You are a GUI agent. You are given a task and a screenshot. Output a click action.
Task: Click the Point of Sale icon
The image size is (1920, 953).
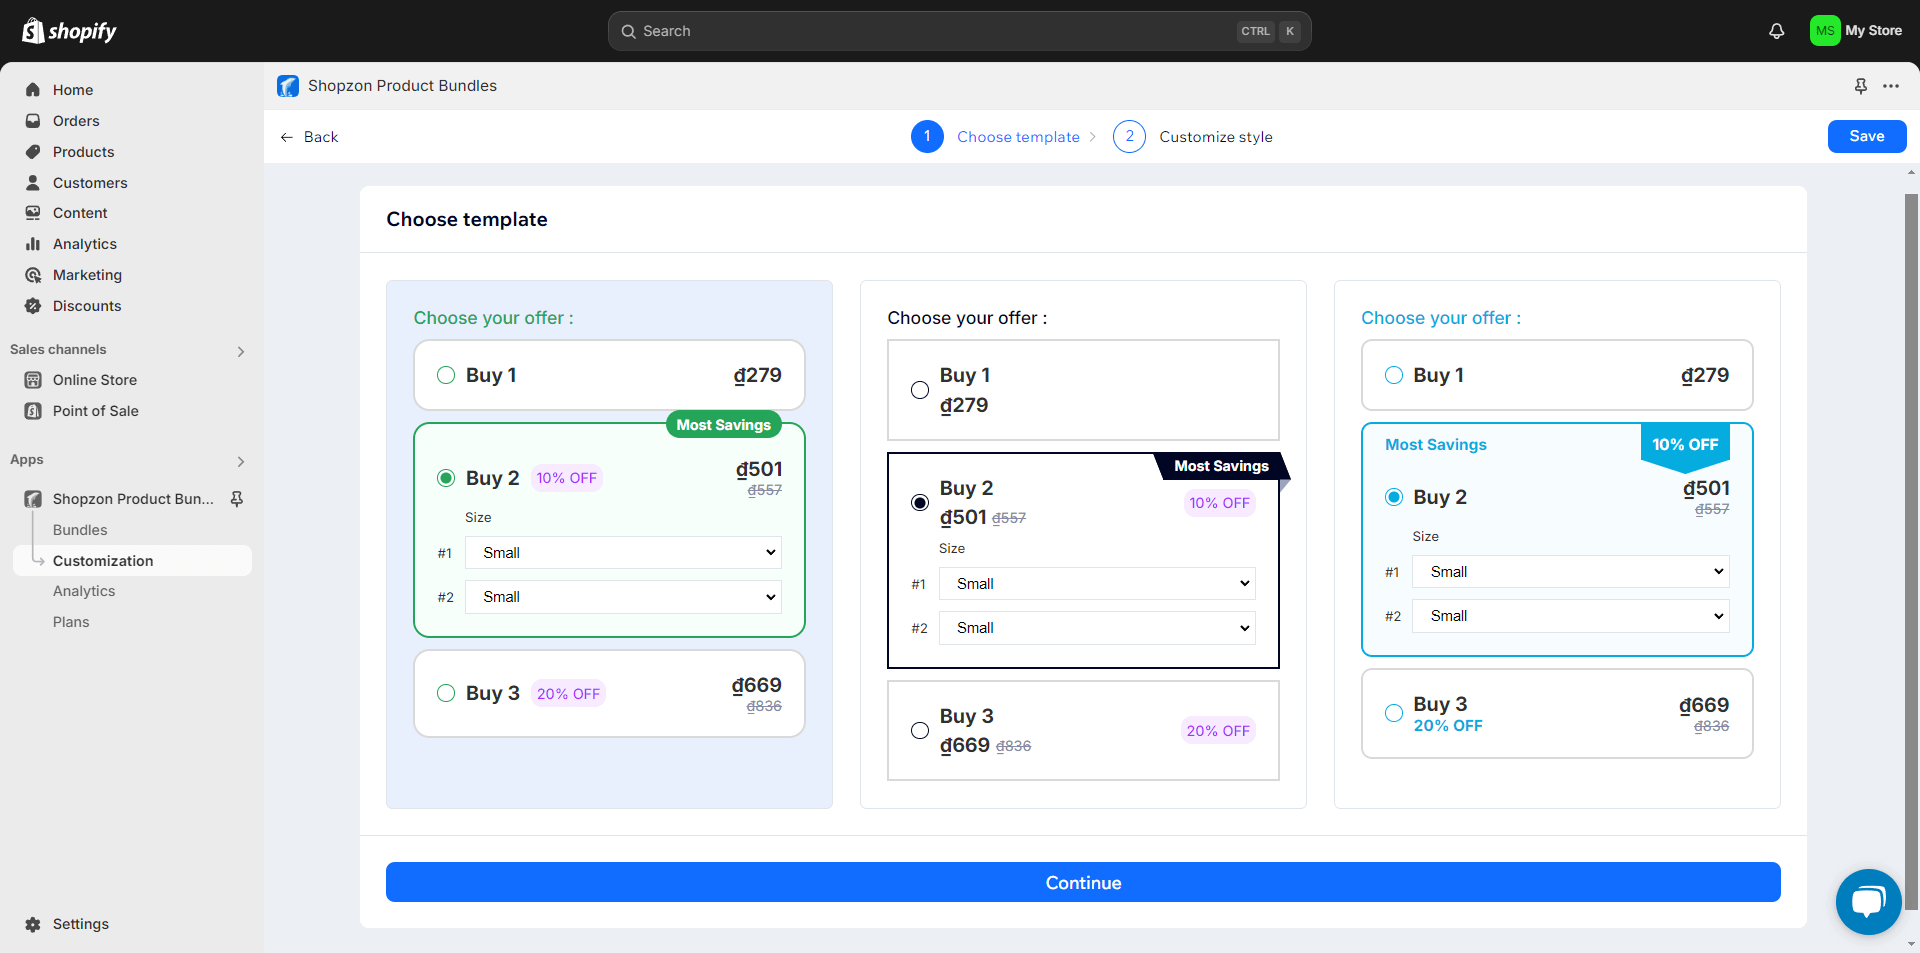33,411
